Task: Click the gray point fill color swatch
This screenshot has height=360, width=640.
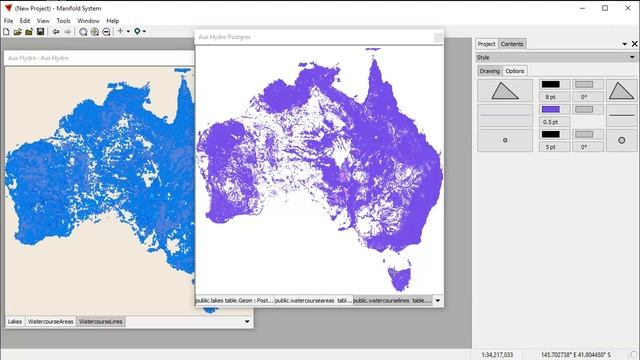Action: [584, 134]
